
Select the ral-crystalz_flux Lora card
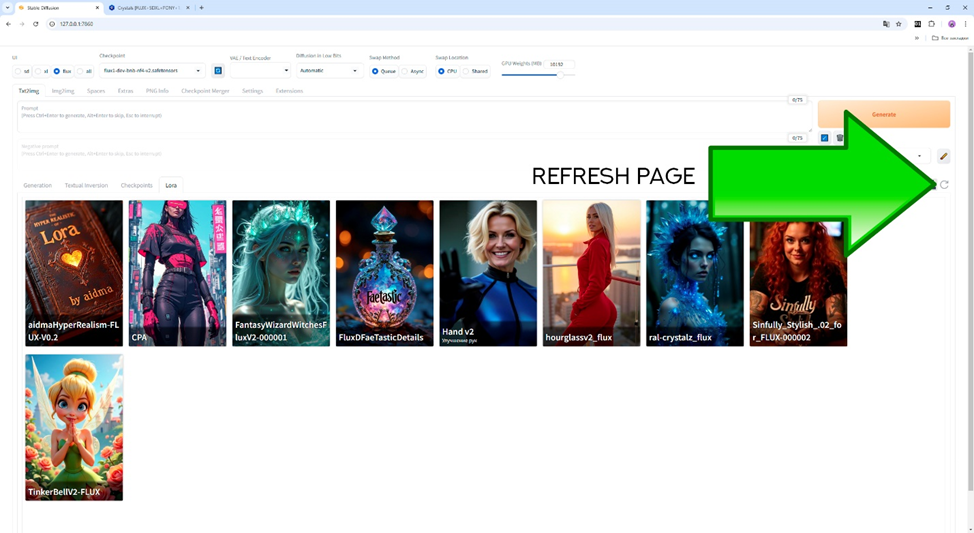pos(694,273)
